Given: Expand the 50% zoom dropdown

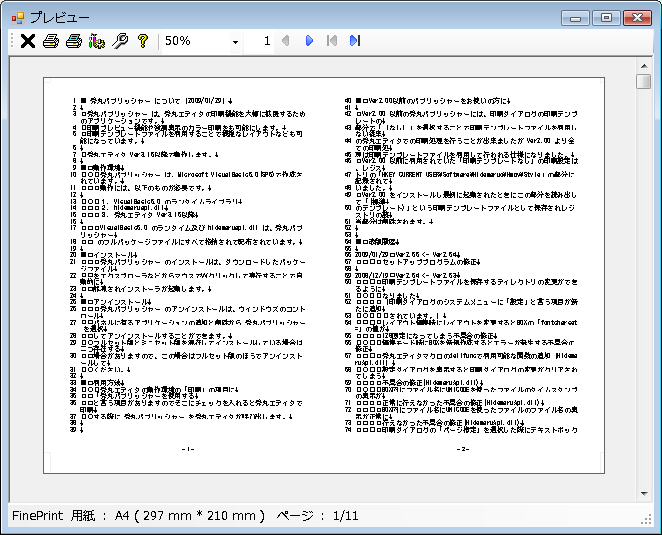Looking at the screenshot, I should click(x=236, y=42).
